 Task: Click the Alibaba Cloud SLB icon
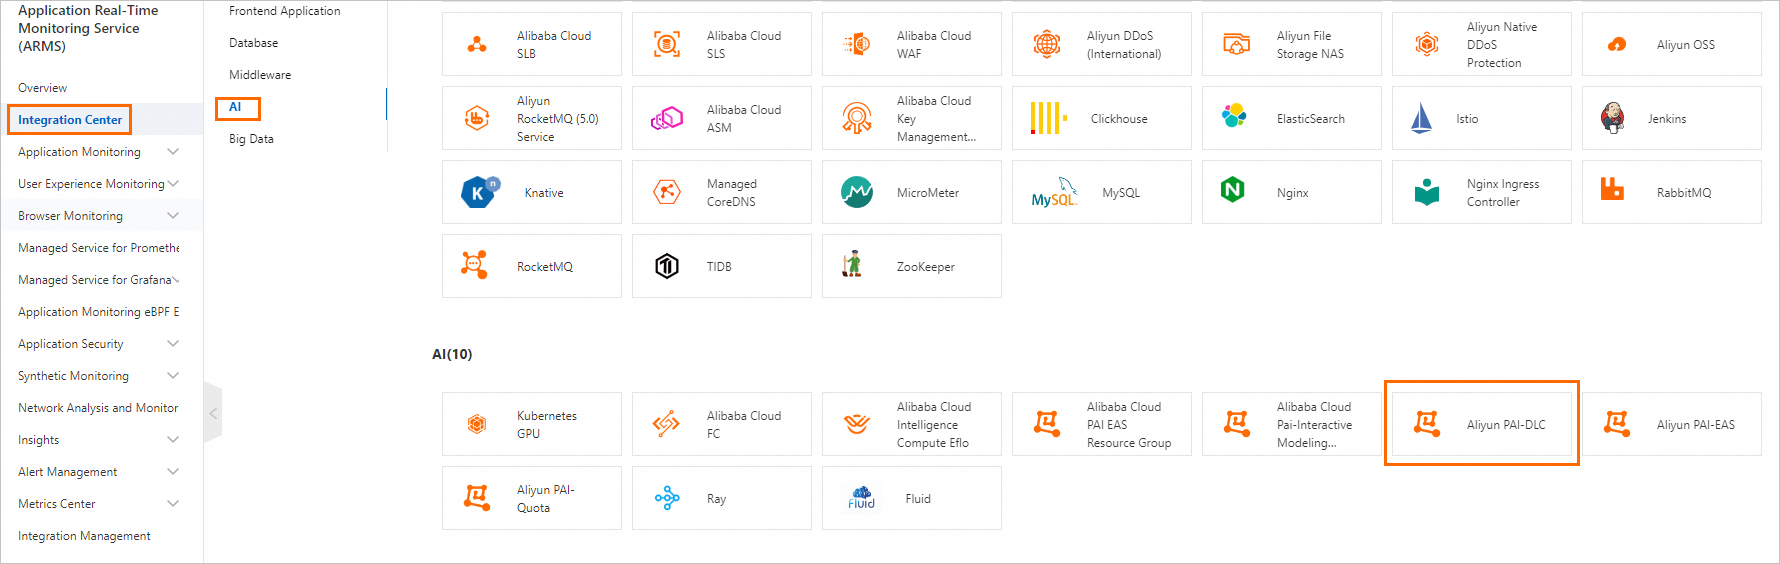click(477, 44)
